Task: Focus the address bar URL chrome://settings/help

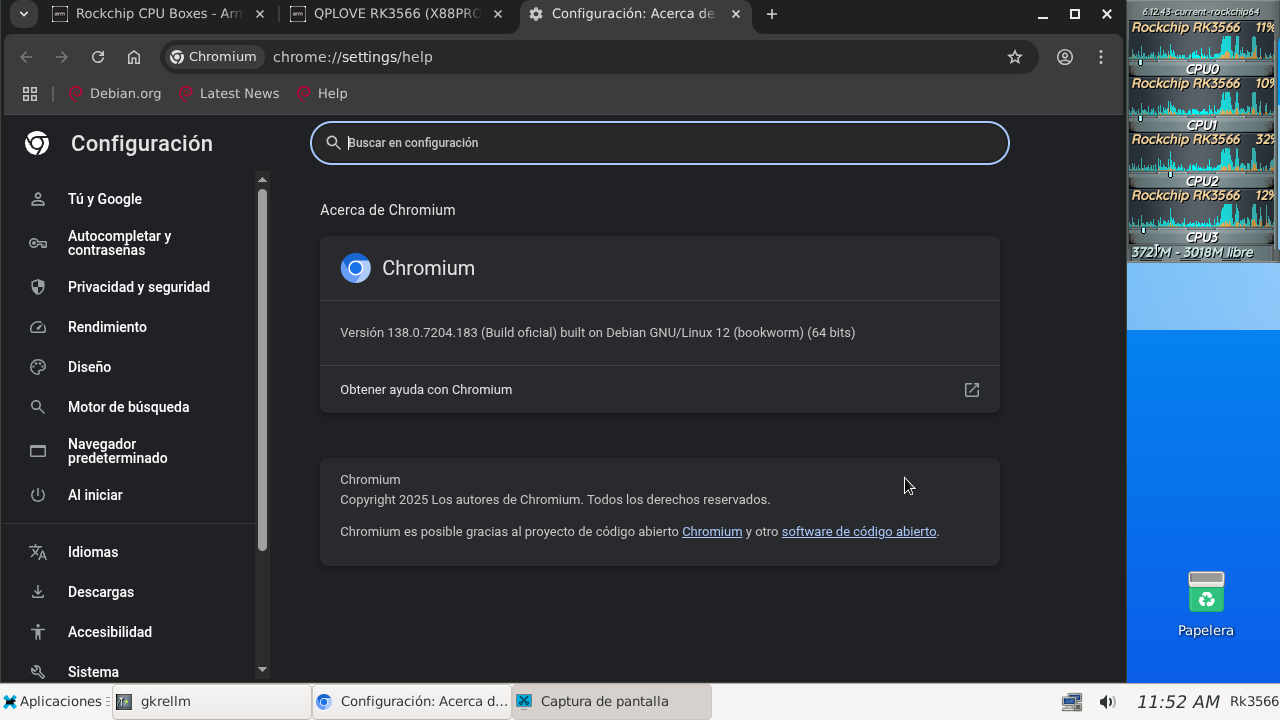Action: [x=353, y=57]
